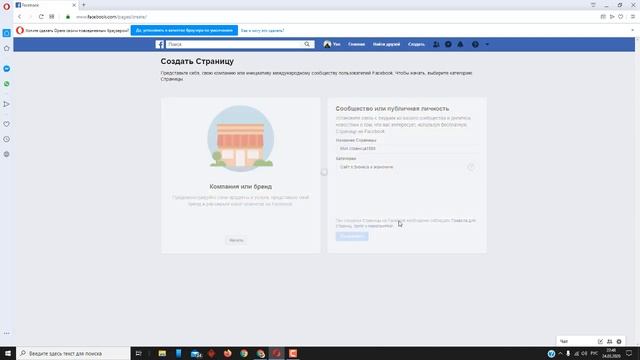View site security via the padlock icon
Viewport: 640px width, 360px height.
68,17
